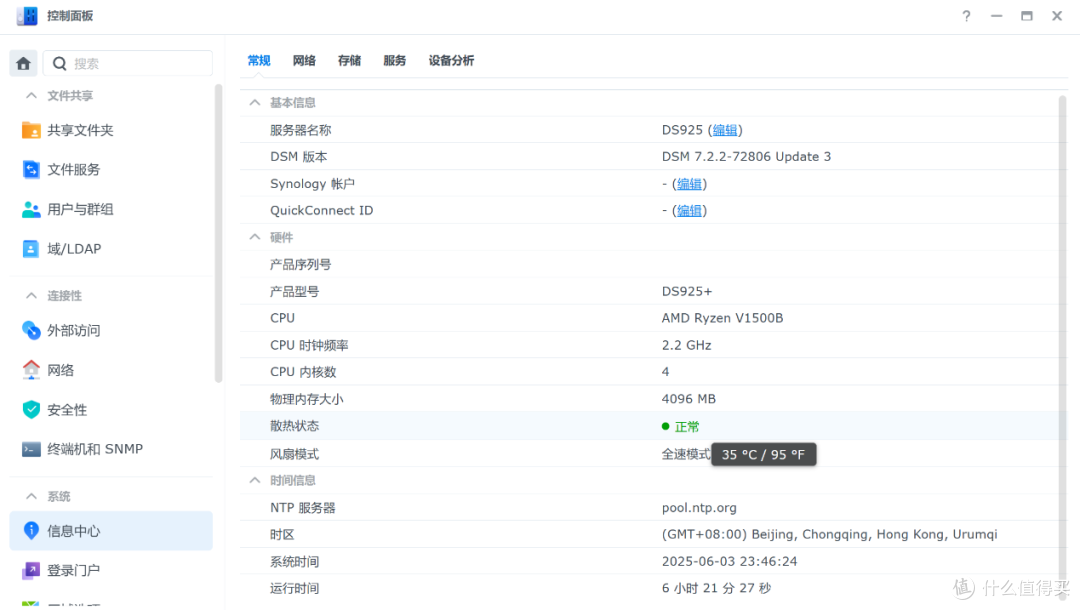Viewport: 1080px width, 610px height.
Task: Select the DSM 7.2.2-72806 Update 3 value
Action: point(746,157)
